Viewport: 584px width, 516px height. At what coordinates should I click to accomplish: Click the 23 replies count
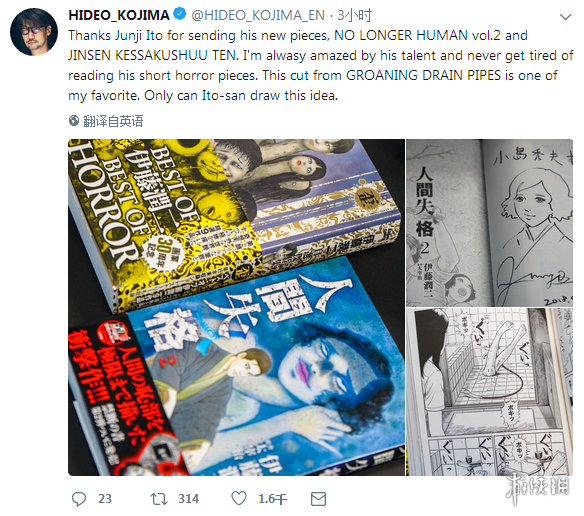[x=105, y=499]
